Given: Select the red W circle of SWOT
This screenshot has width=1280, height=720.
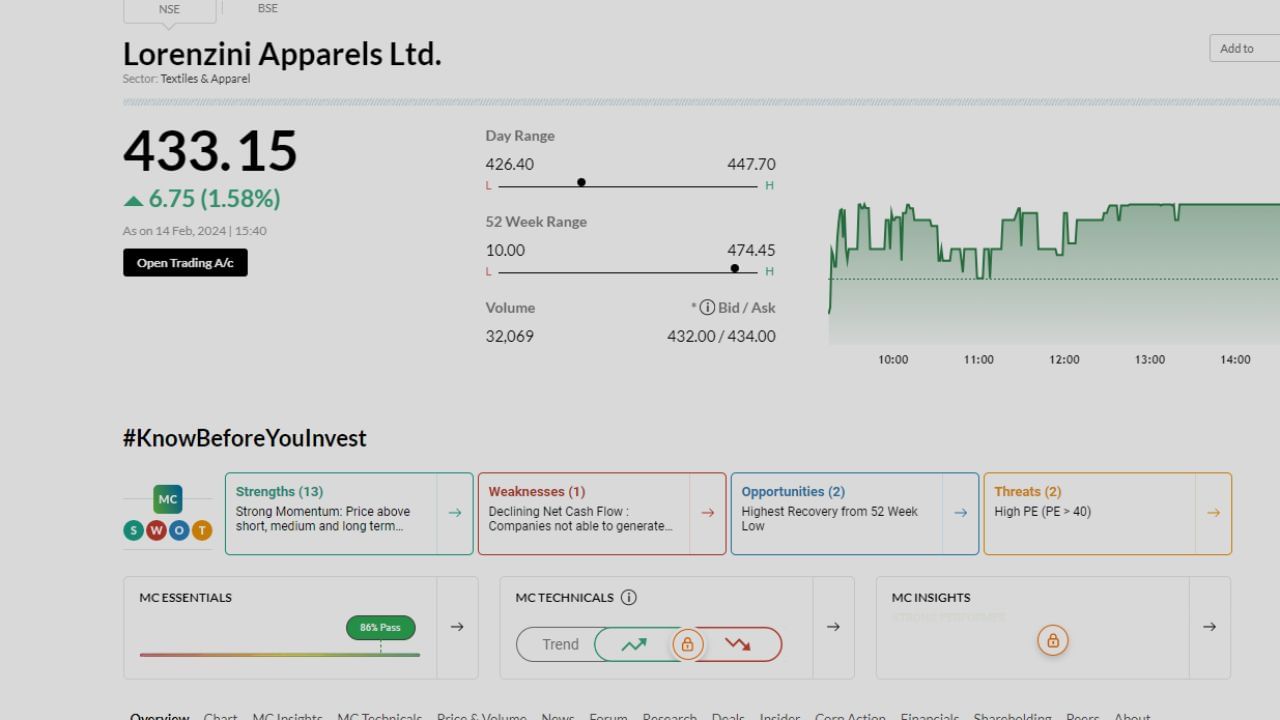Looking at the screenshot, I should [156, 531].
